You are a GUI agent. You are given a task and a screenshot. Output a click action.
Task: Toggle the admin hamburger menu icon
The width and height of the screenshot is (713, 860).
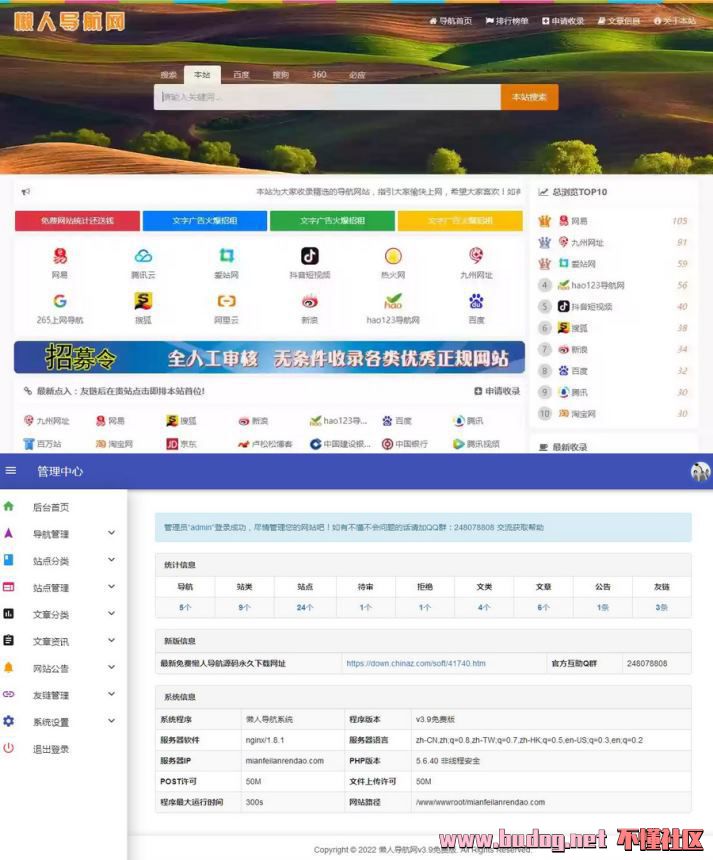(x=10, y=471)
